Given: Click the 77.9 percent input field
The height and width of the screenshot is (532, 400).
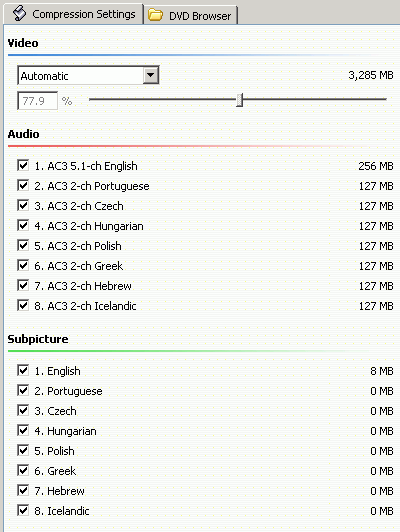Looking at the screenshot, I should tap(38, 101).
